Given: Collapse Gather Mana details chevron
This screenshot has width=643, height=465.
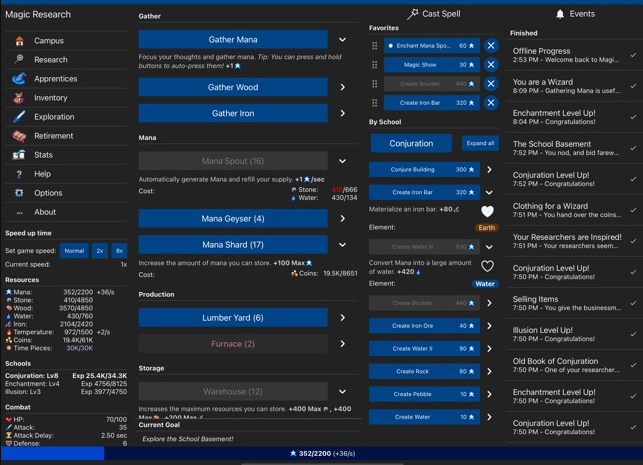Looking at the screenshot, I should click(342, 40).
